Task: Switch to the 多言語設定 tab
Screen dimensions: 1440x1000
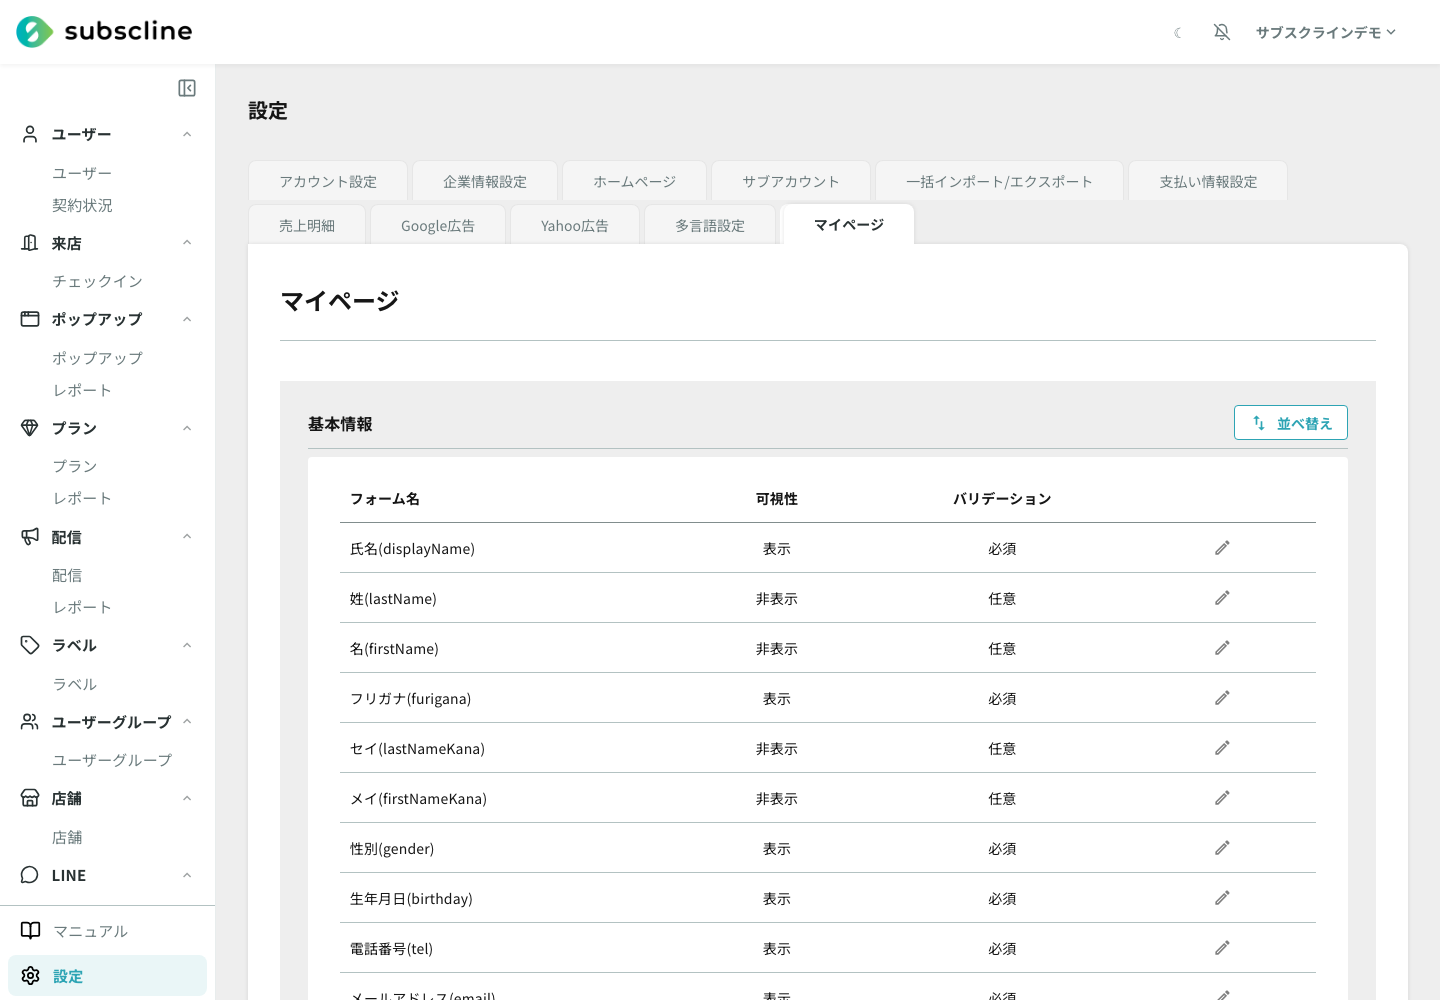Action: [x=710, y=225]
